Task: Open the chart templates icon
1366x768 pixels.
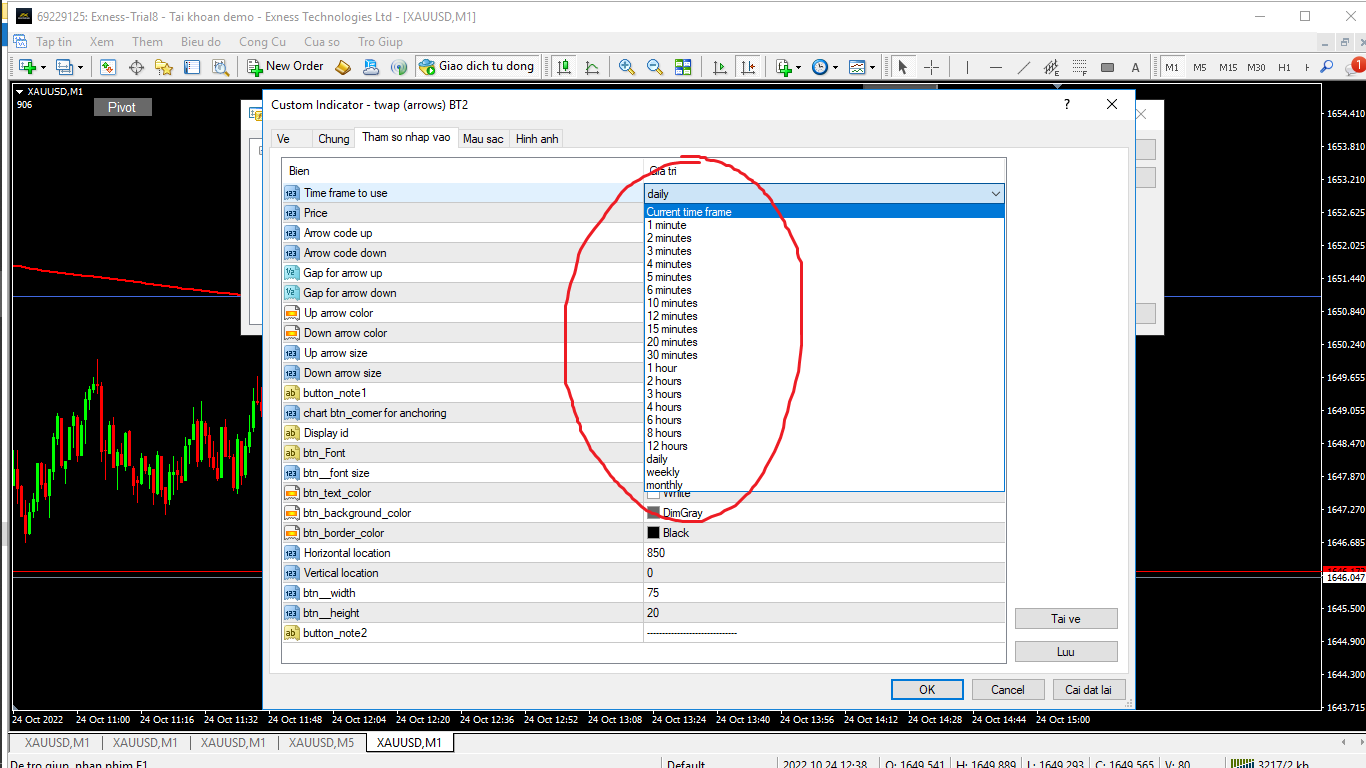Action: [857, 67]
